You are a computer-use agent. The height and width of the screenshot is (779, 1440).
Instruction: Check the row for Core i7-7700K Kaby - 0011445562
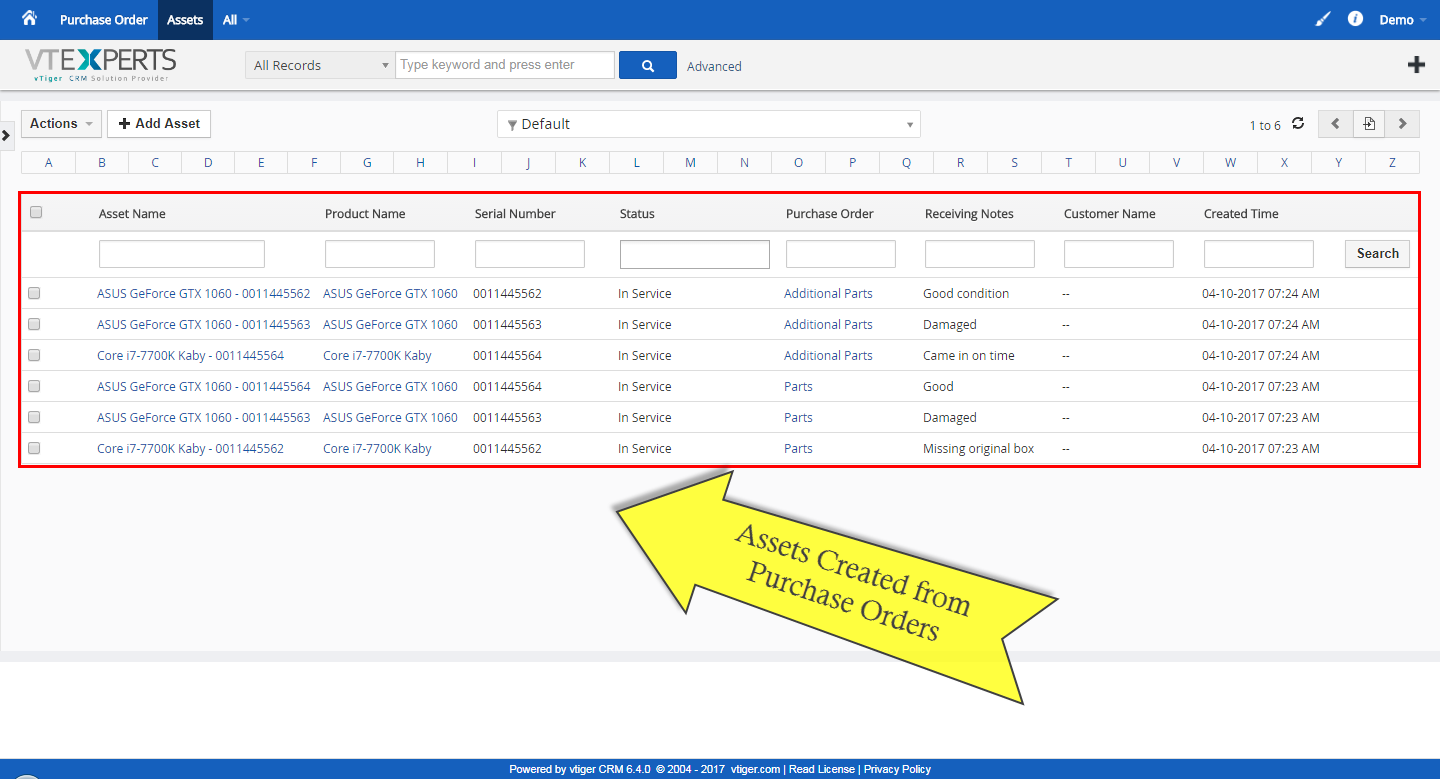click(34, 448)
